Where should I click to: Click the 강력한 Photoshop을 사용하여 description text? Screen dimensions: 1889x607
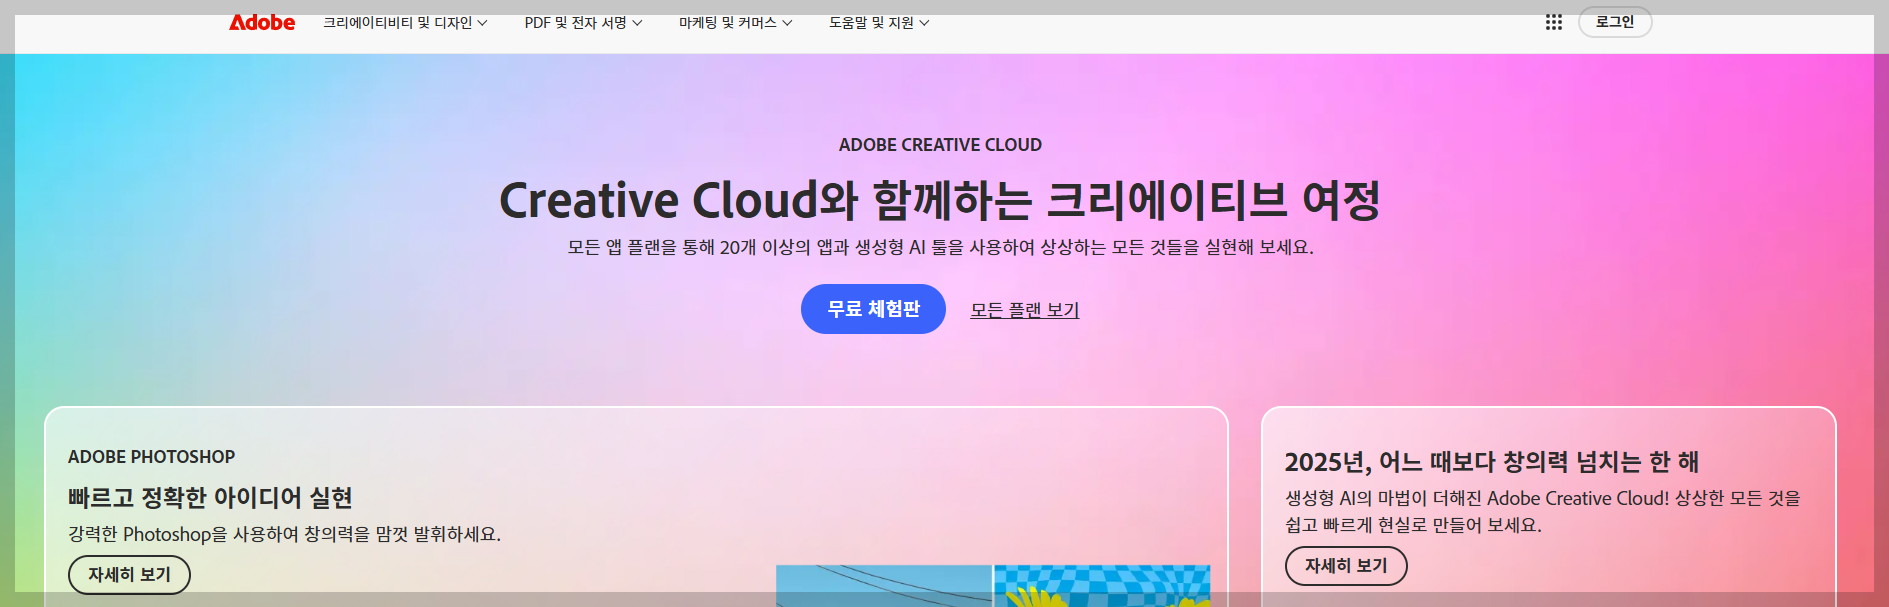click(284, 534)
